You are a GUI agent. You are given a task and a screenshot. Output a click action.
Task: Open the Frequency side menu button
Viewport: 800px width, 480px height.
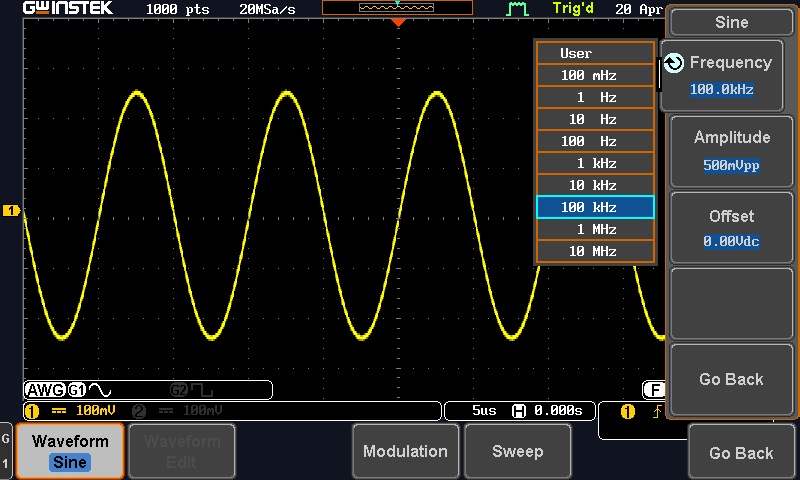(722, 75)
